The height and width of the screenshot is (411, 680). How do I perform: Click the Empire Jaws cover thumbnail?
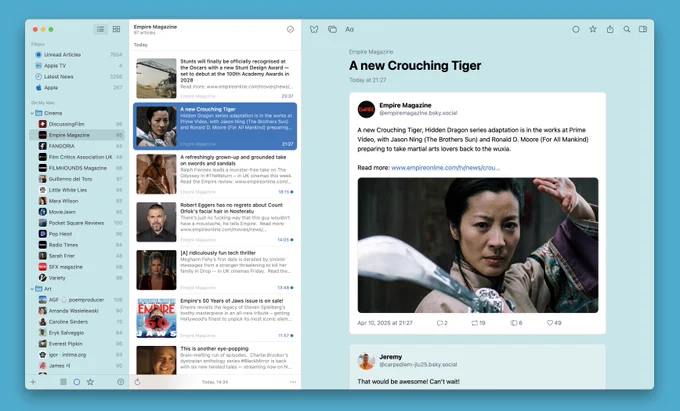157,318
